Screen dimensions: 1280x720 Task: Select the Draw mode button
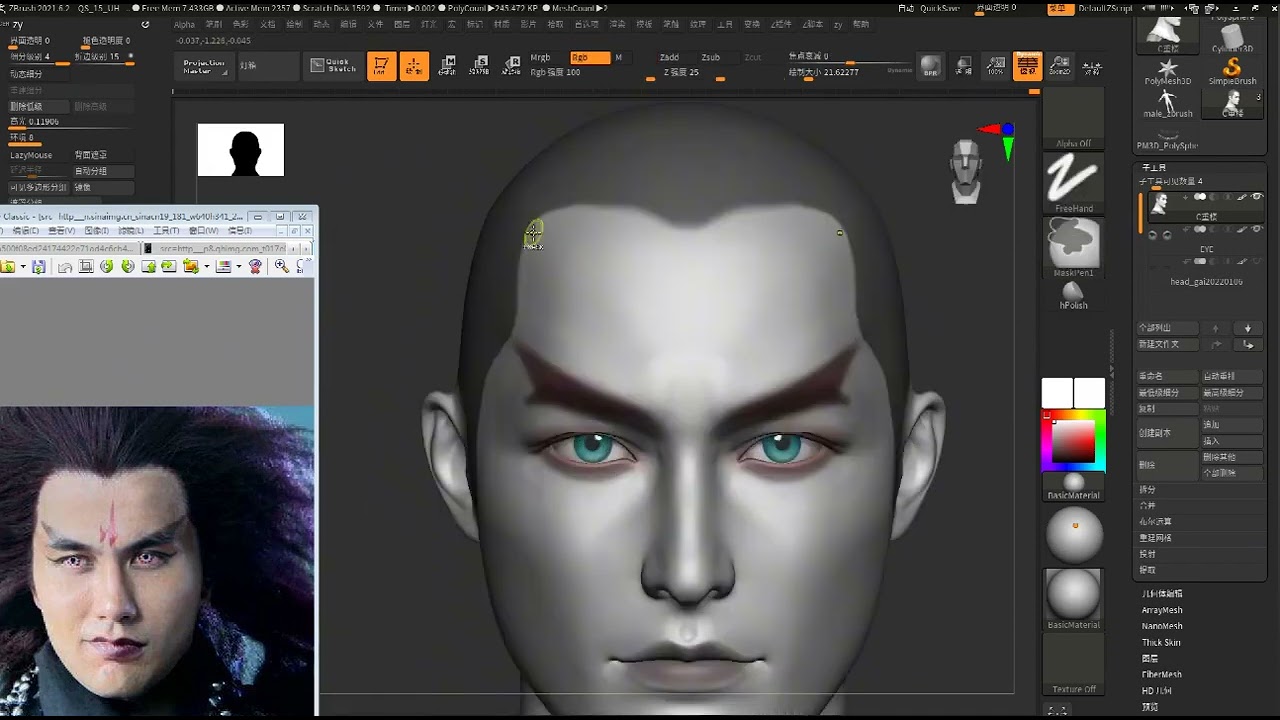pyautogui.click(x=414, y=67)
